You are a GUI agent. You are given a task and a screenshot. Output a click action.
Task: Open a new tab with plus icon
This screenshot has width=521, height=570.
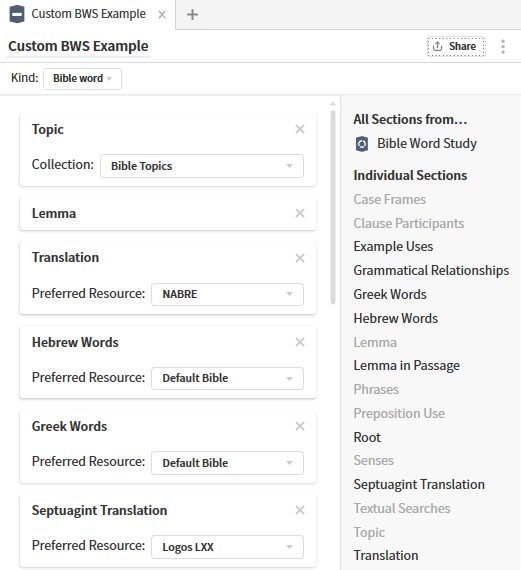tap(192, 15)
